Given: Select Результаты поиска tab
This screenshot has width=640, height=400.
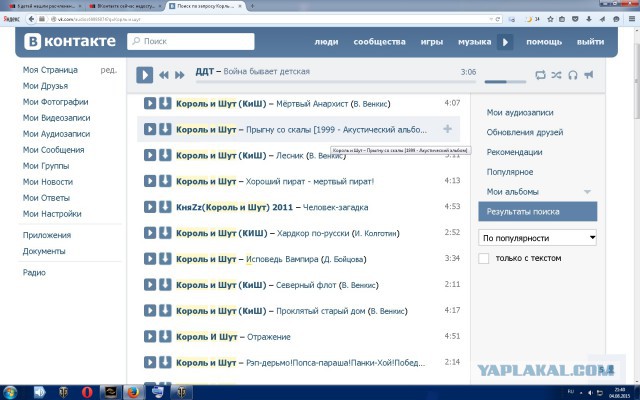Looking at the screenshot, I should 538,211.
